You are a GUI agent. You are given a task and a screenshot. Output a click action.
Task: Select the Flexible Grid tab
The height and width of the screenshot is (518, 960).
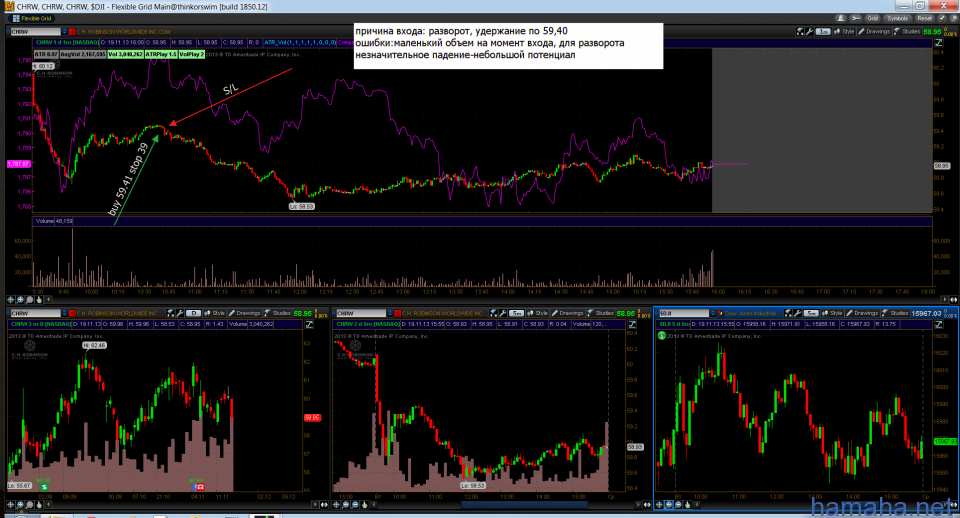coord(32,18)
